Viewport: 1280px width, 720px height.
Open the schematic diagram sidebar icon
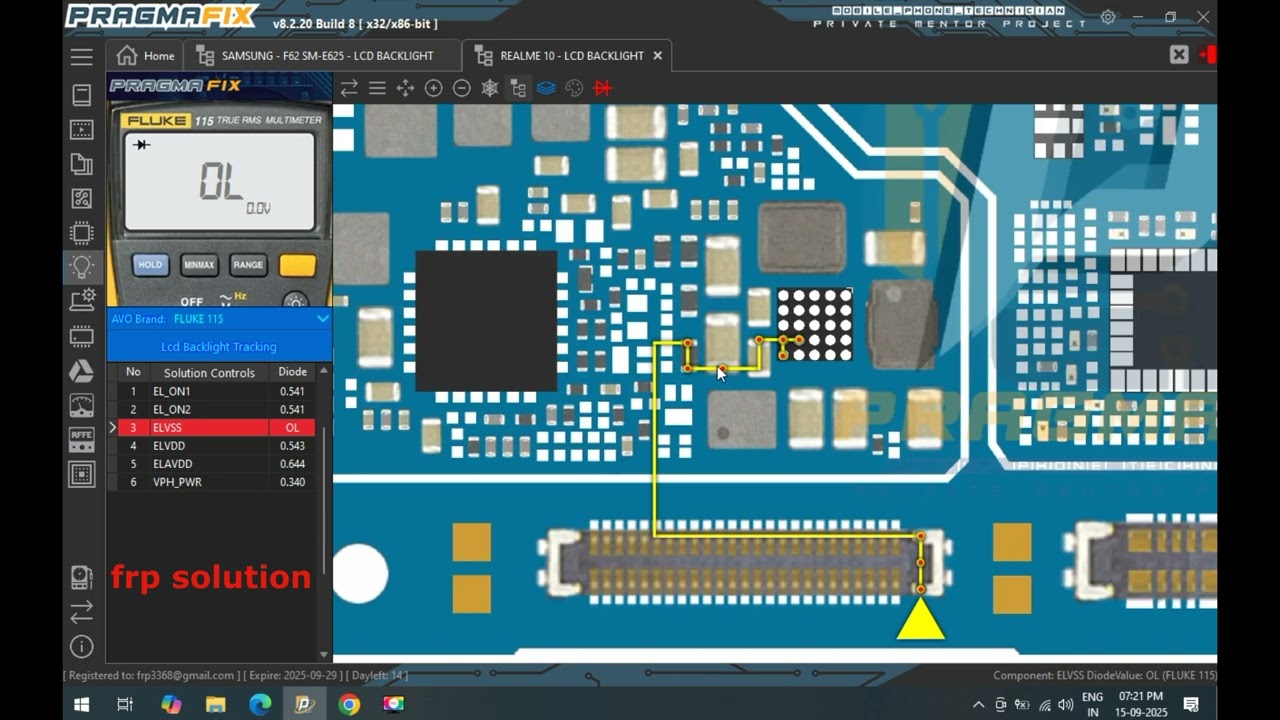coord(82,199)
